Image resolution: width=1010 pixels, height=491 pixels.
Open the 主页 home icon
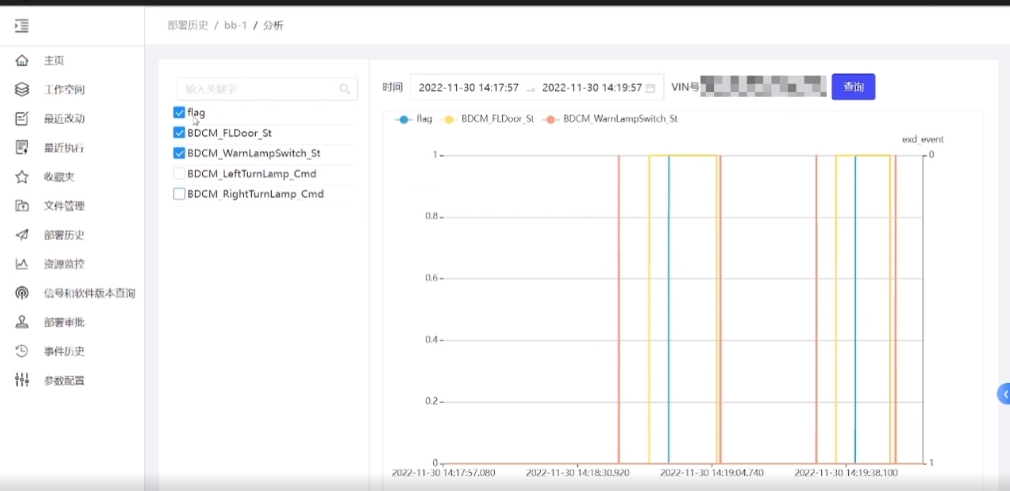pyautogui.click(x=22, y=61)
